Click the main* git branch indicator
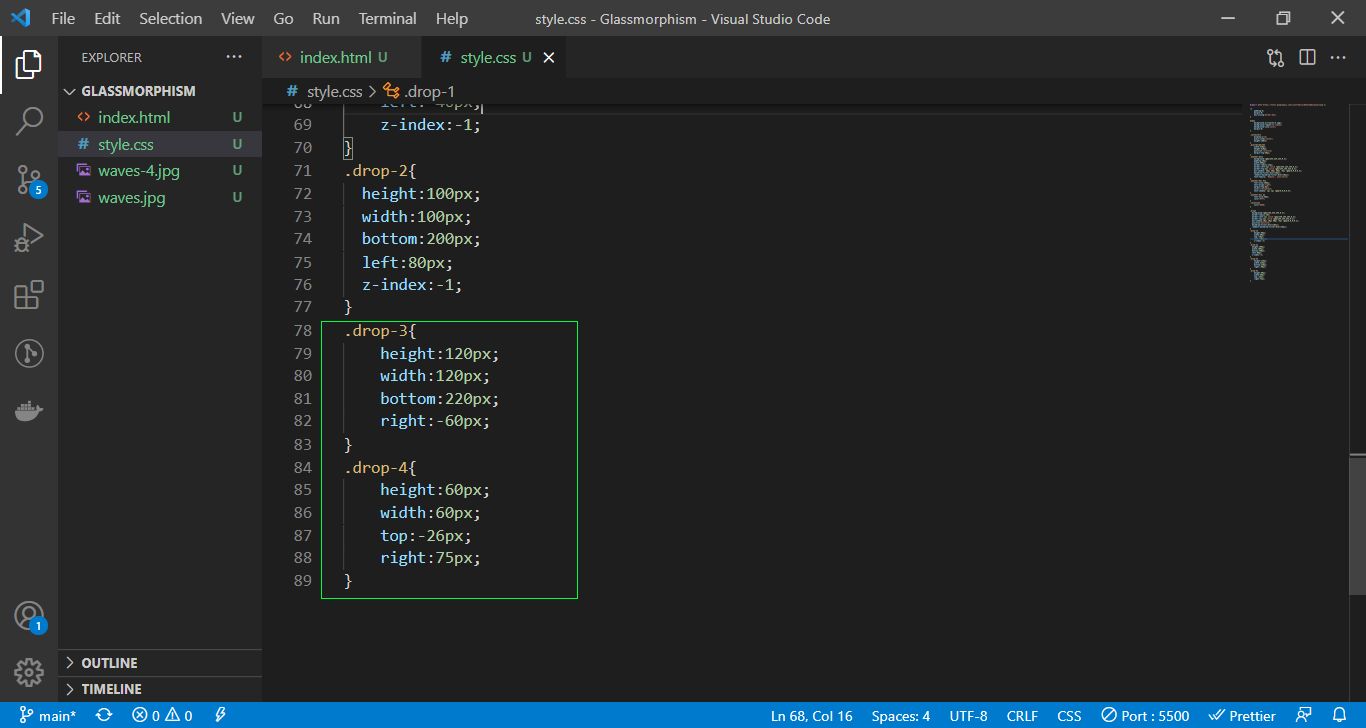This screenshot has height=728, width=1366. 47,715
